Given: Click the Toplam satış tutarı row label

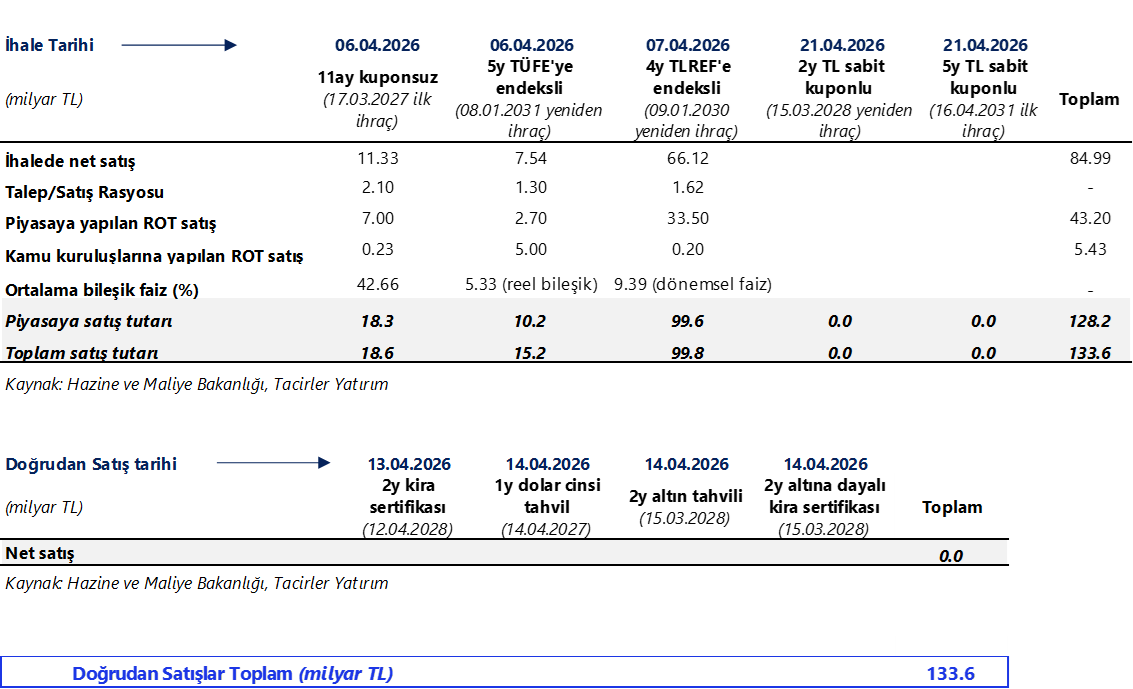Looking at the screenshot, I should [82, 353].
